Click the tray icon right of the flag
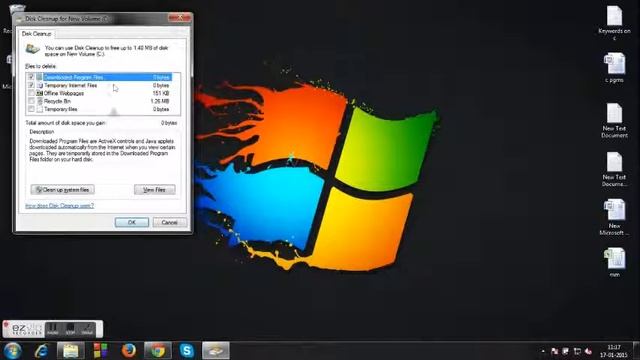 click(x=566, y=351)
